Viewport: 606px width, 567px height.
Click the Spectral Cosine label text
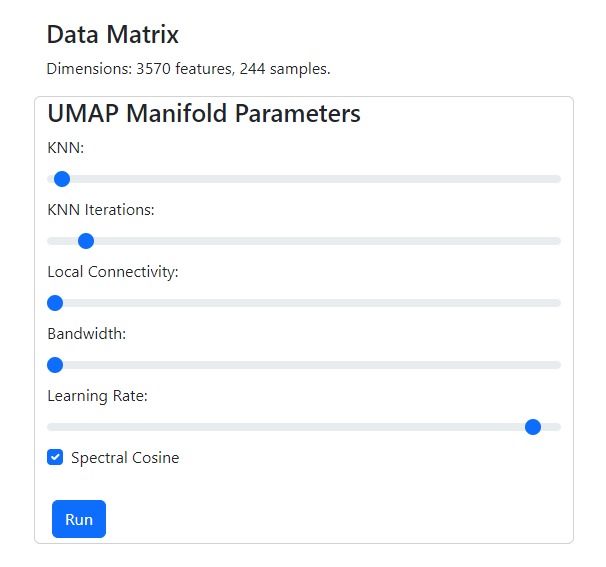(x=125, y=458)
